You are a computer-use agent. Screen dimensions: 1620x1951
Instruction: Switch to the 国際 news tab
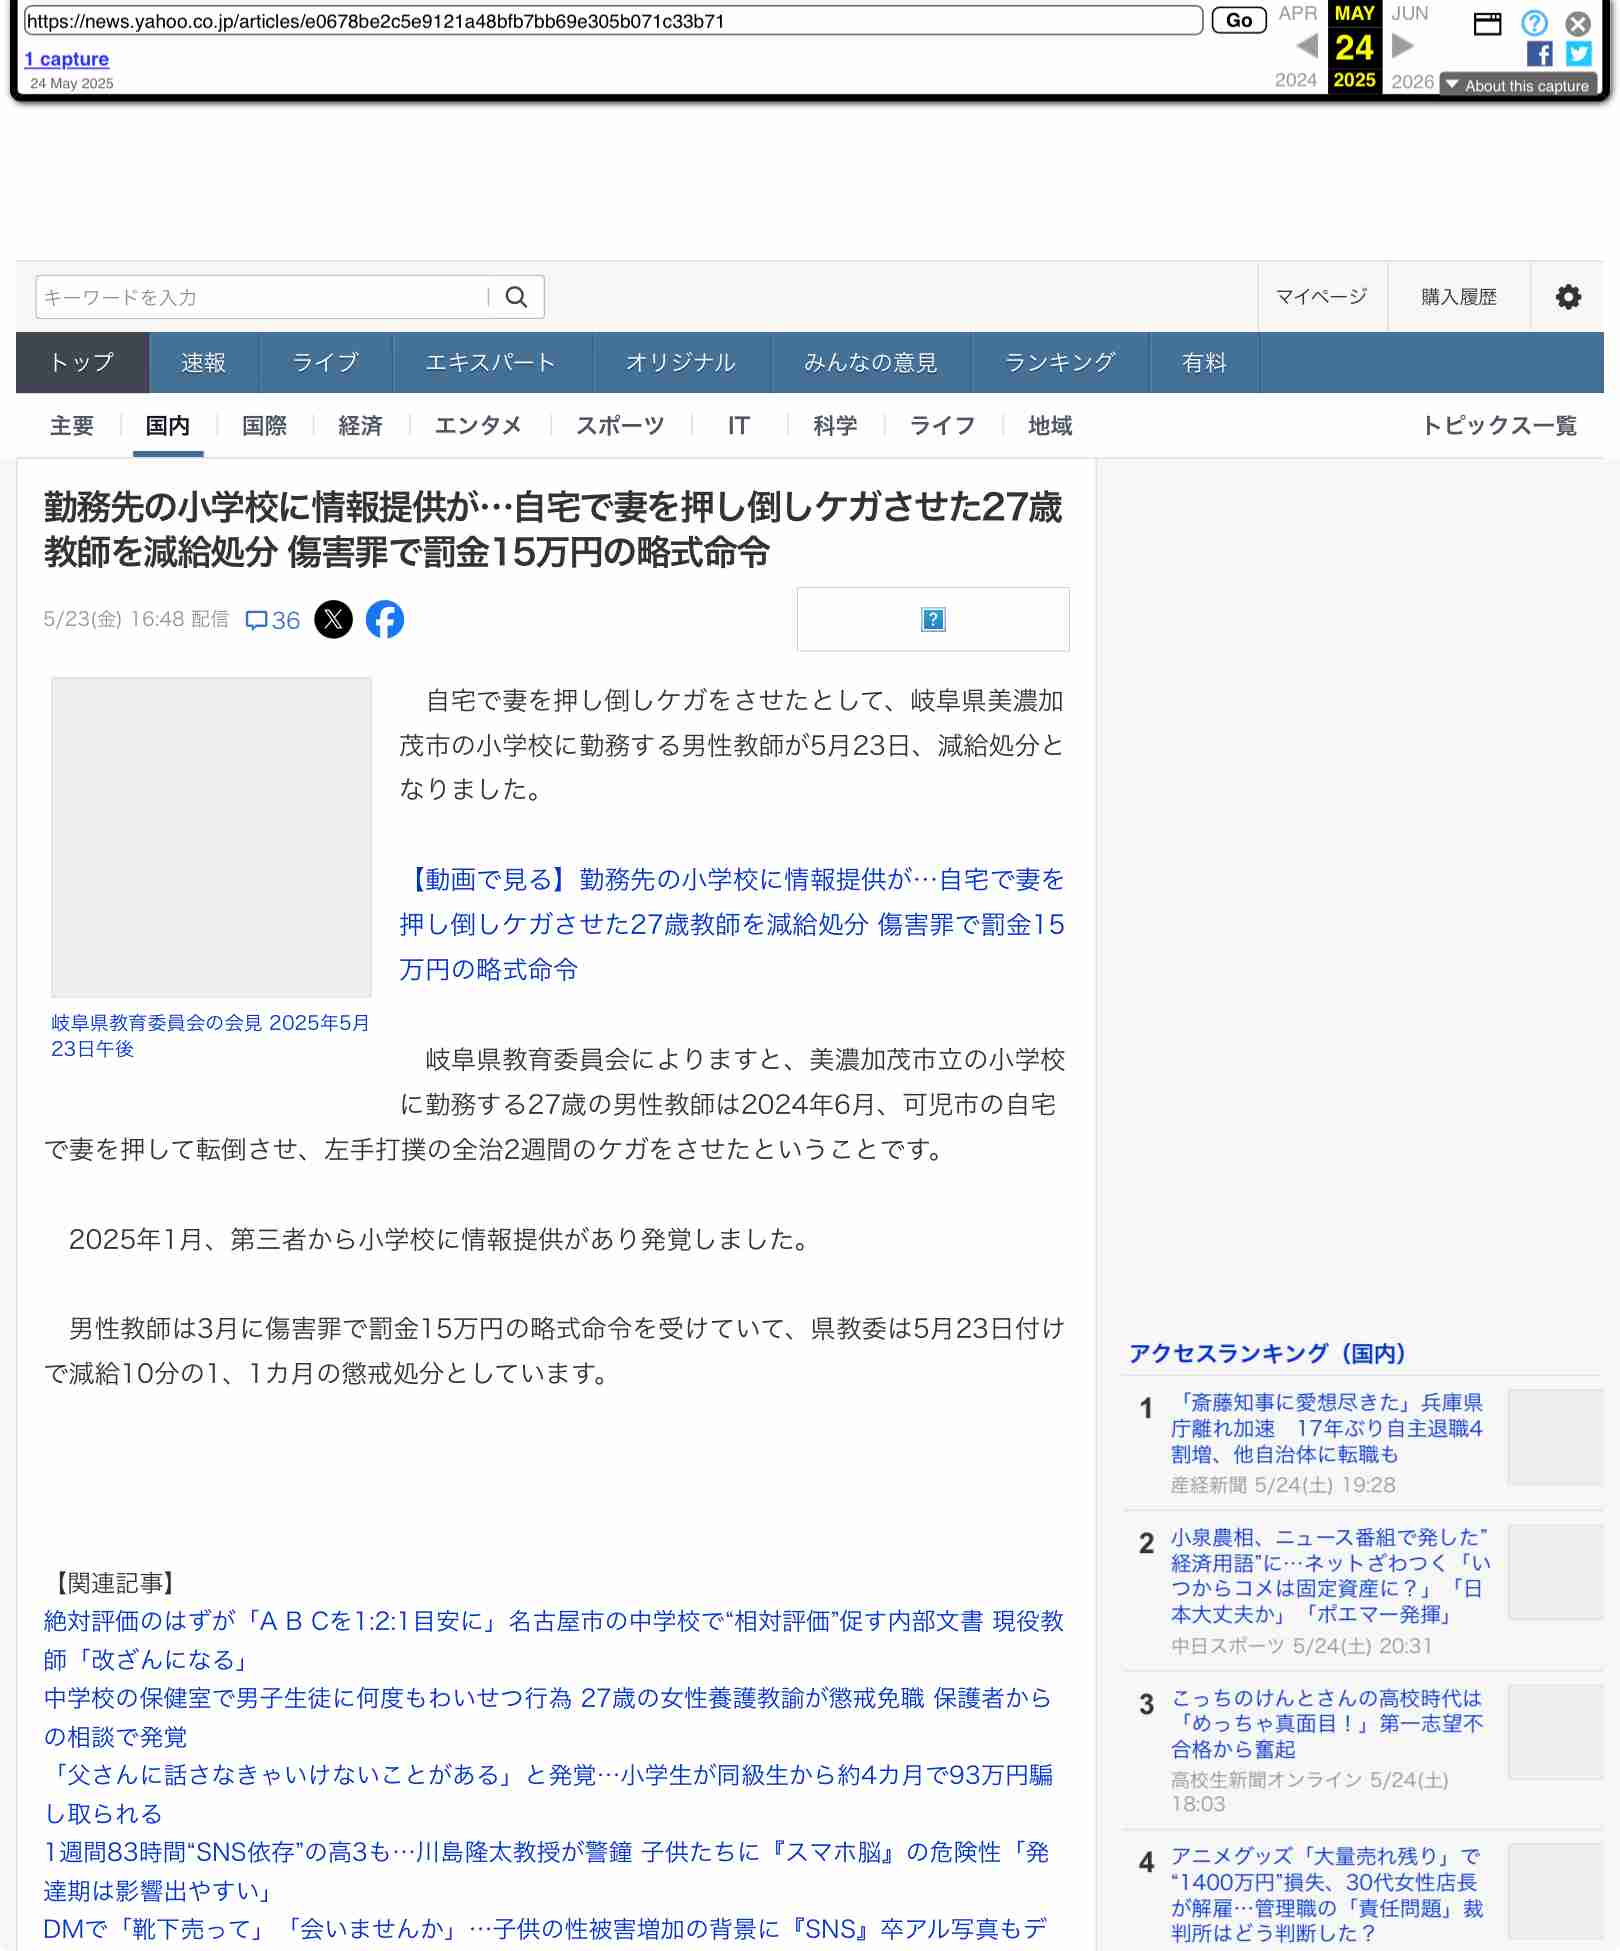click(x=264, y=425)
